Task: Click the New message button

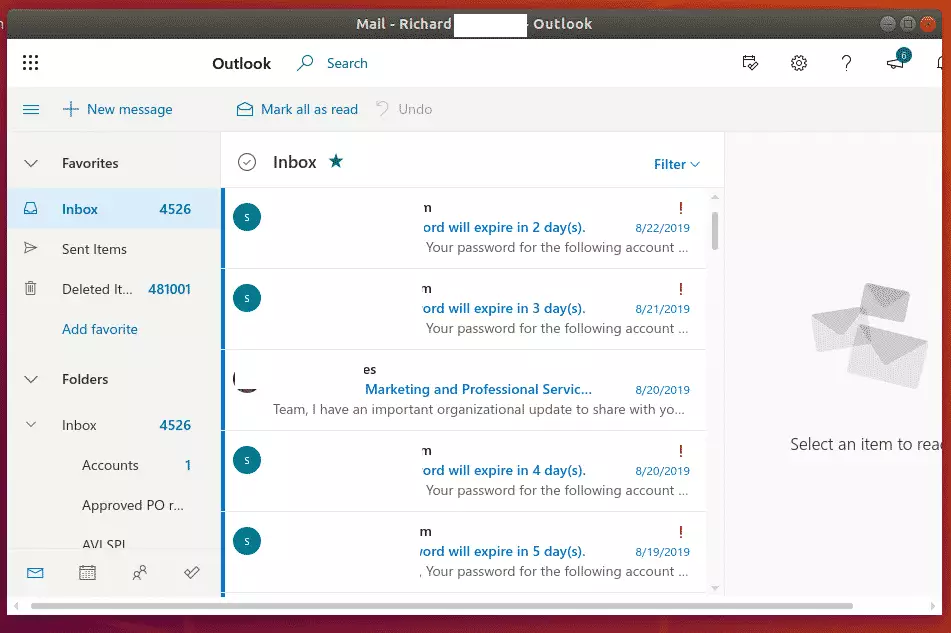Action: coord(118,109)
